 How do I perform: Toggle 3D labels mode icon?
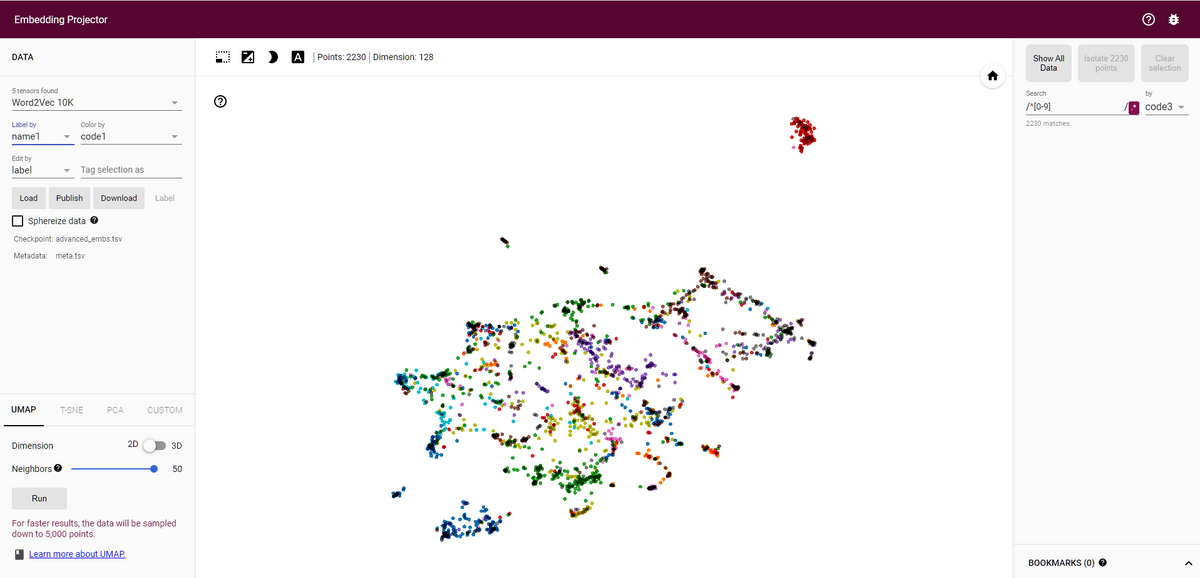click(x=298, y=57)
